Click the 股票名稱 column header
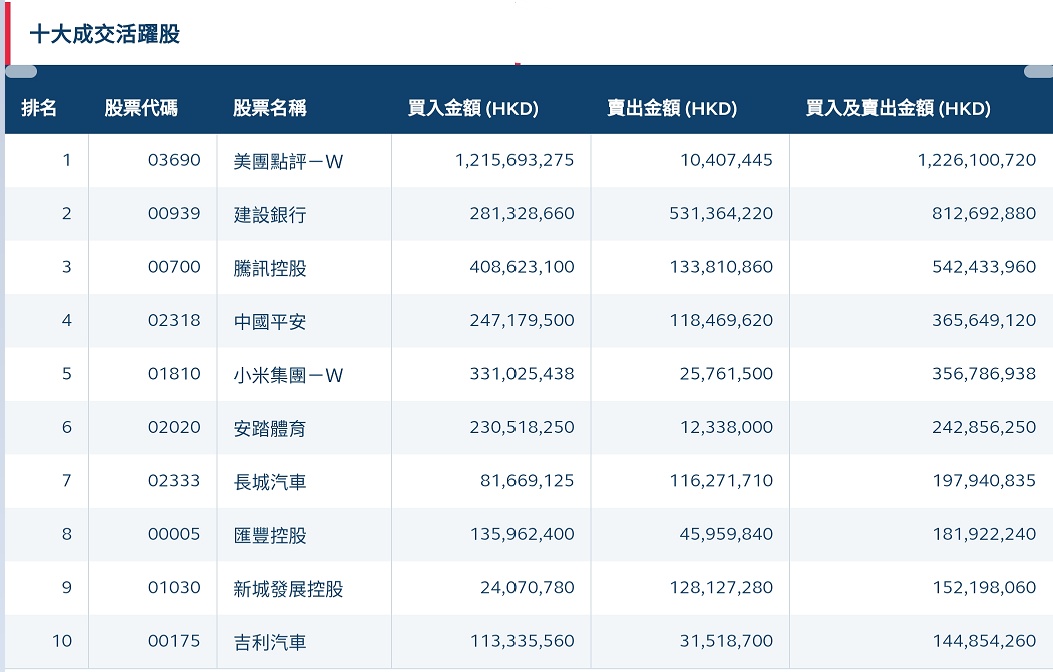Viewport: 1053px width, 672px height. click(x=269, y=107)
